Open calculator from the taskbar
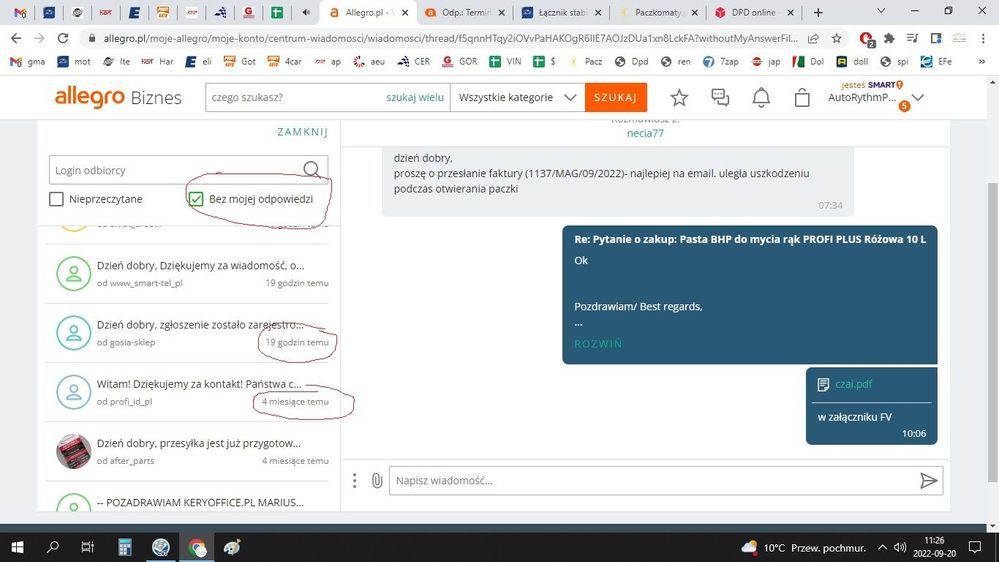Screen dimensions: 999x562 (125, 547)
